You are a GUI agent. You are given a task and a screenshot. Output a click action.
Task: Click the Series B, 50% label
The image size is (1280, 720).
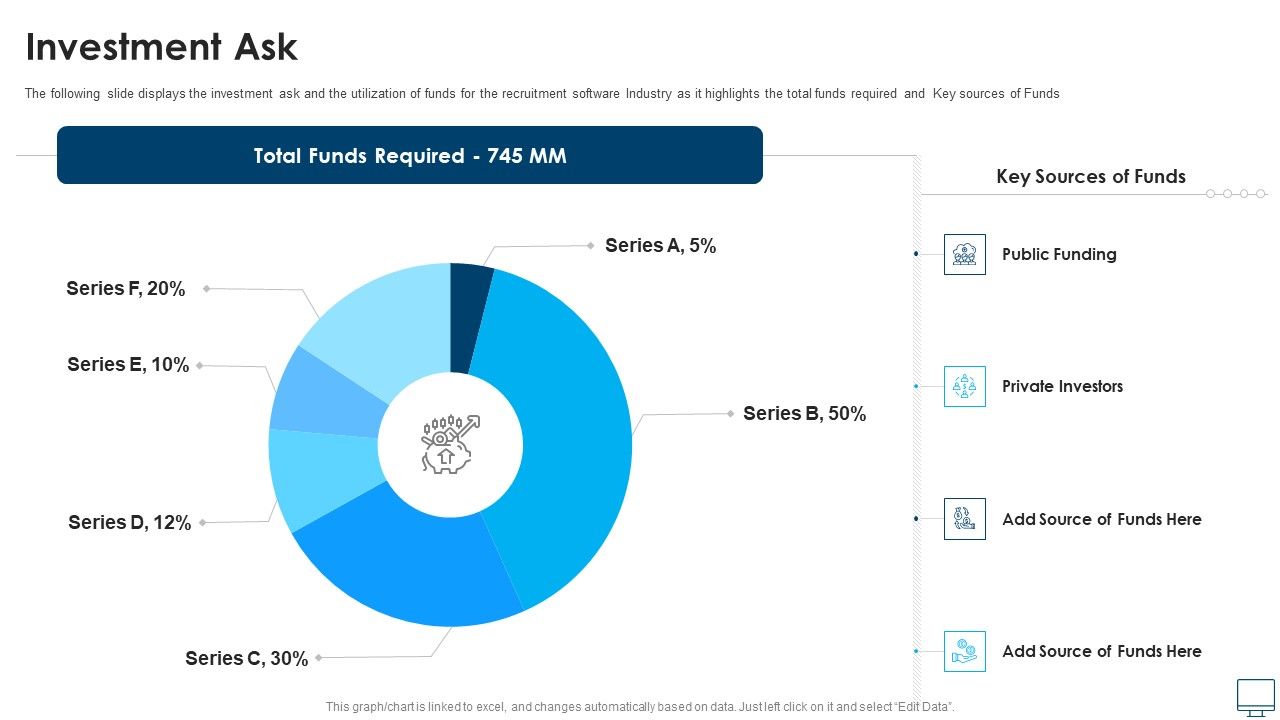pyautogui.click(x=805, y=413)
